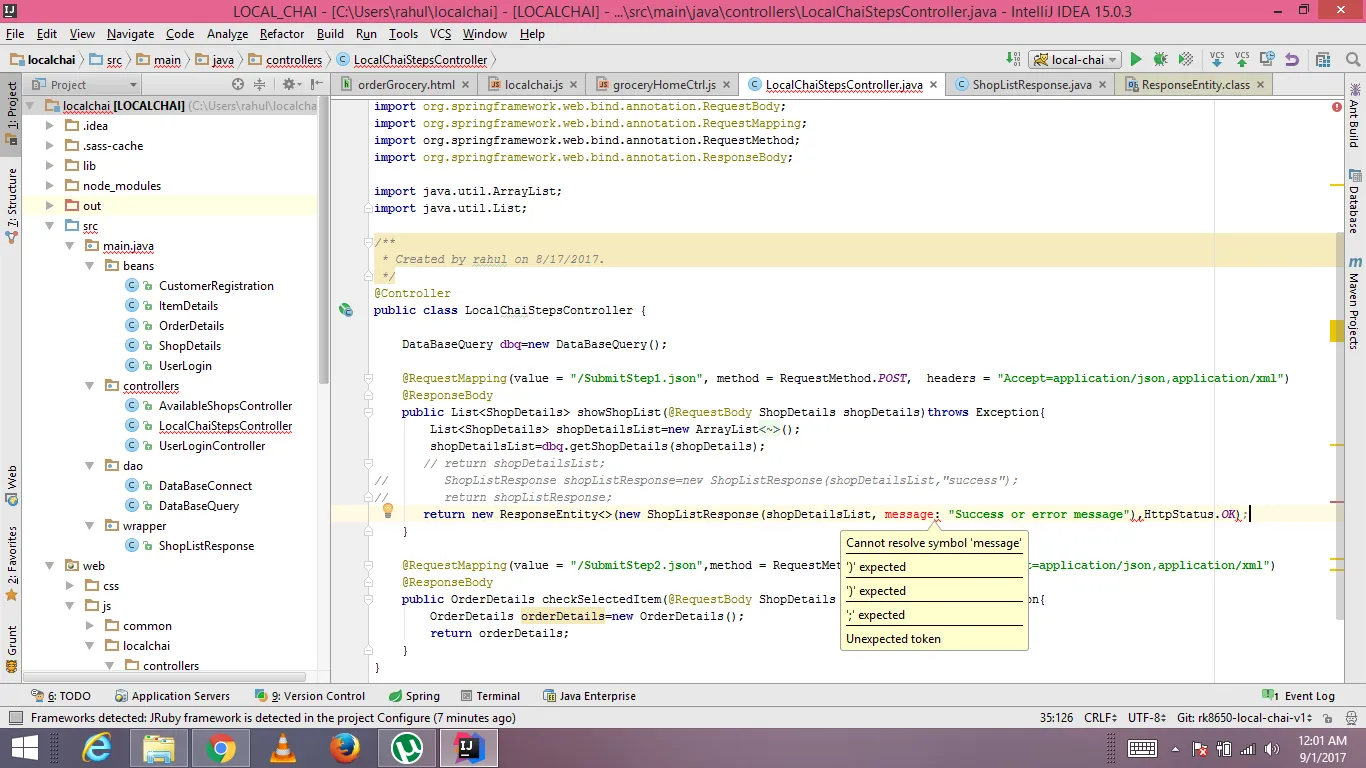Click the yellow lightbulb intention icon
The image size is (1366, 768).
[388, 511]
